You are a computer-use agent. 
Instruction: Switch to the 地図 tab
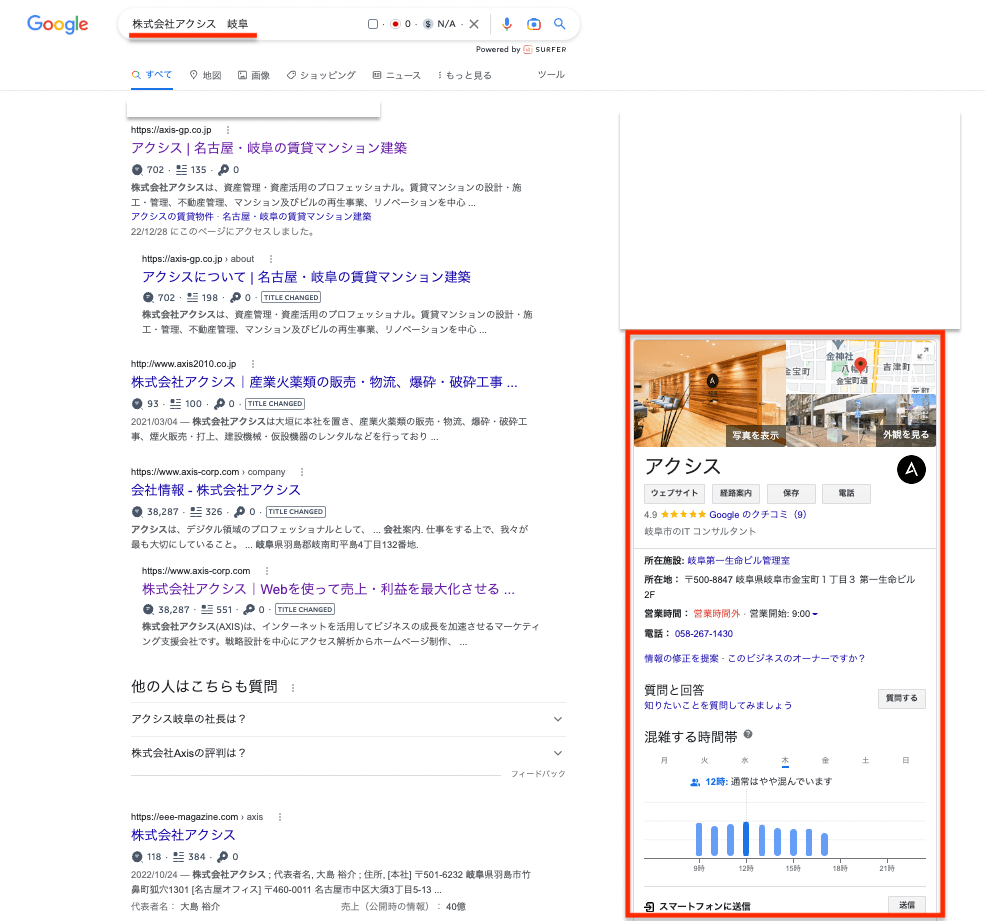(x=205, y=75)
